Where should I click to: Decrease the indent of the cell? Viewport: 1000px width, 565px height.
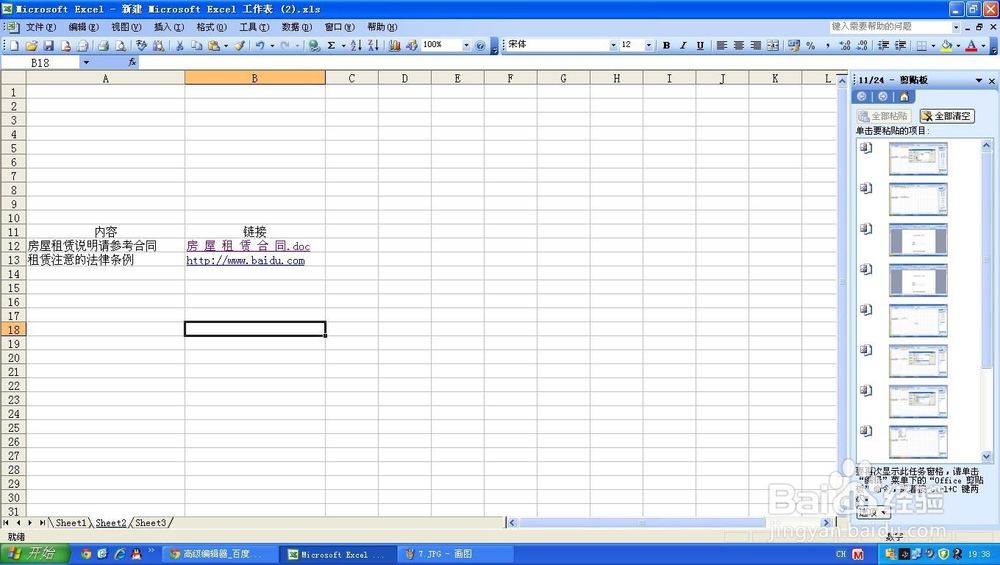(883, 45)
